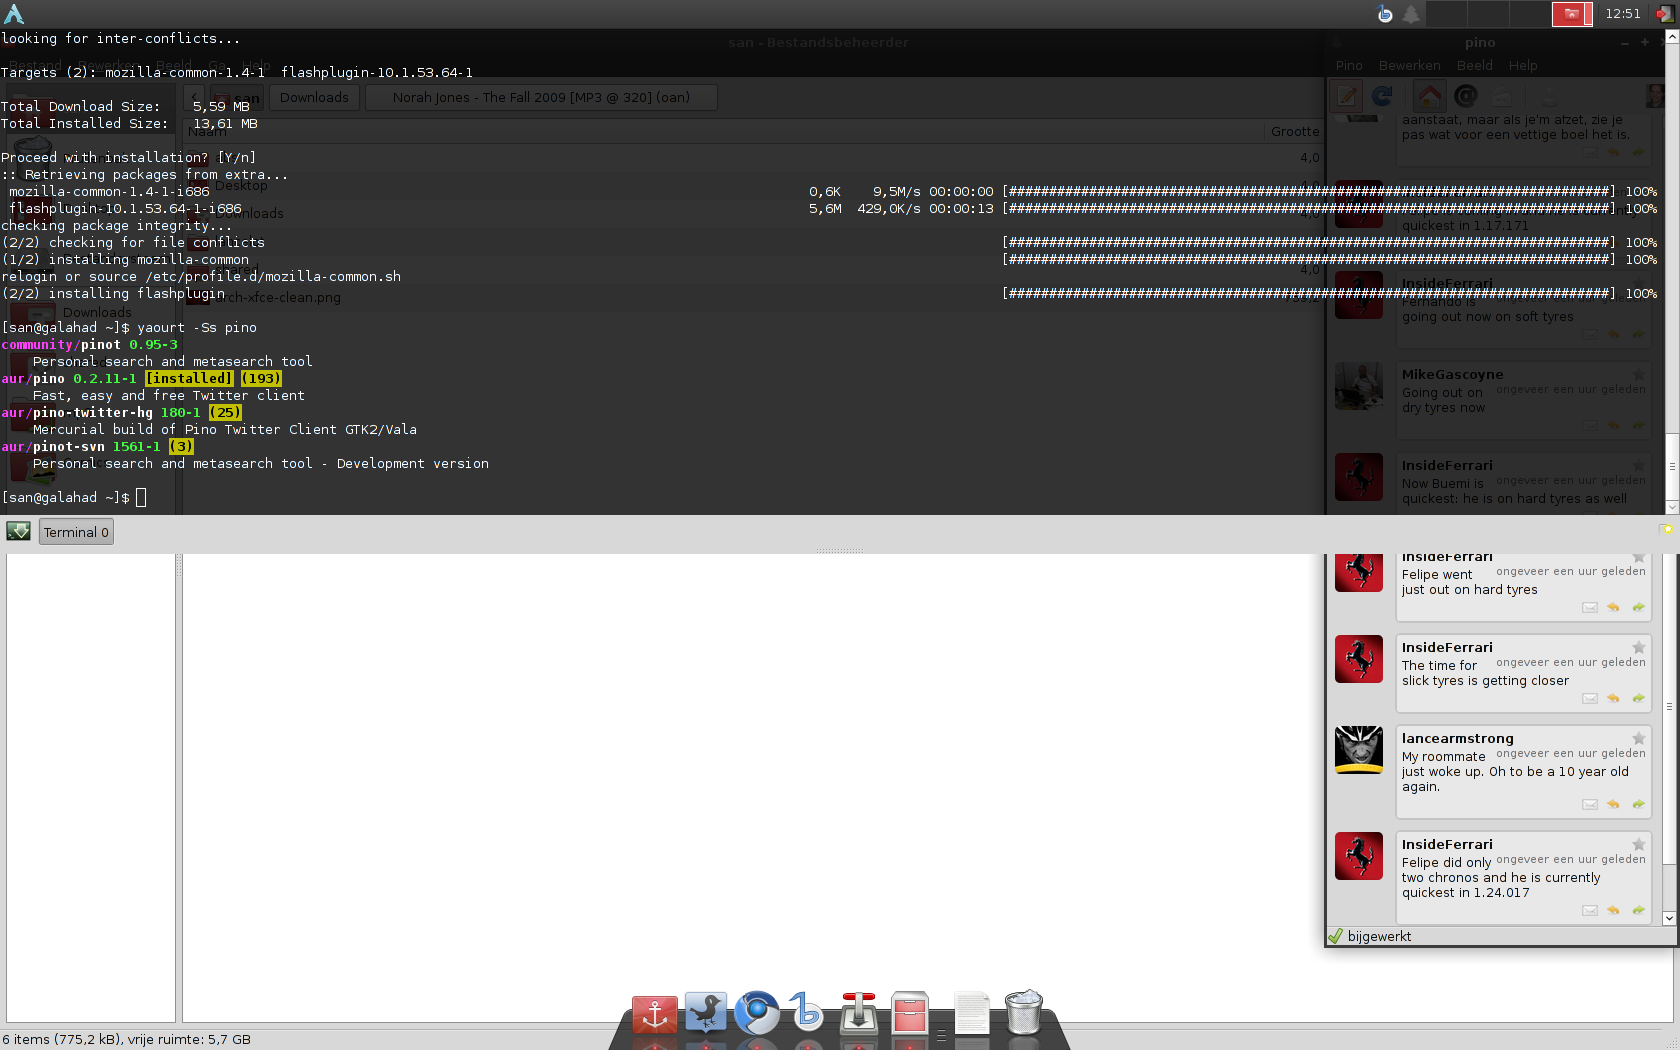Image resolution: width=1680 pixels, height=1050 pixels.
Task: Favorite the lancearmstrong tweet
Action: tap(1638, 738)
